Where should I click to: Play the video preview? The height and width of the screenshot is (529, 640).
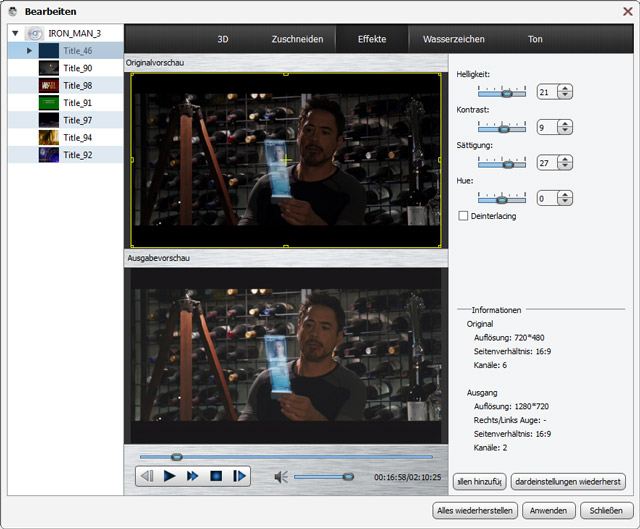pos(169,476)
